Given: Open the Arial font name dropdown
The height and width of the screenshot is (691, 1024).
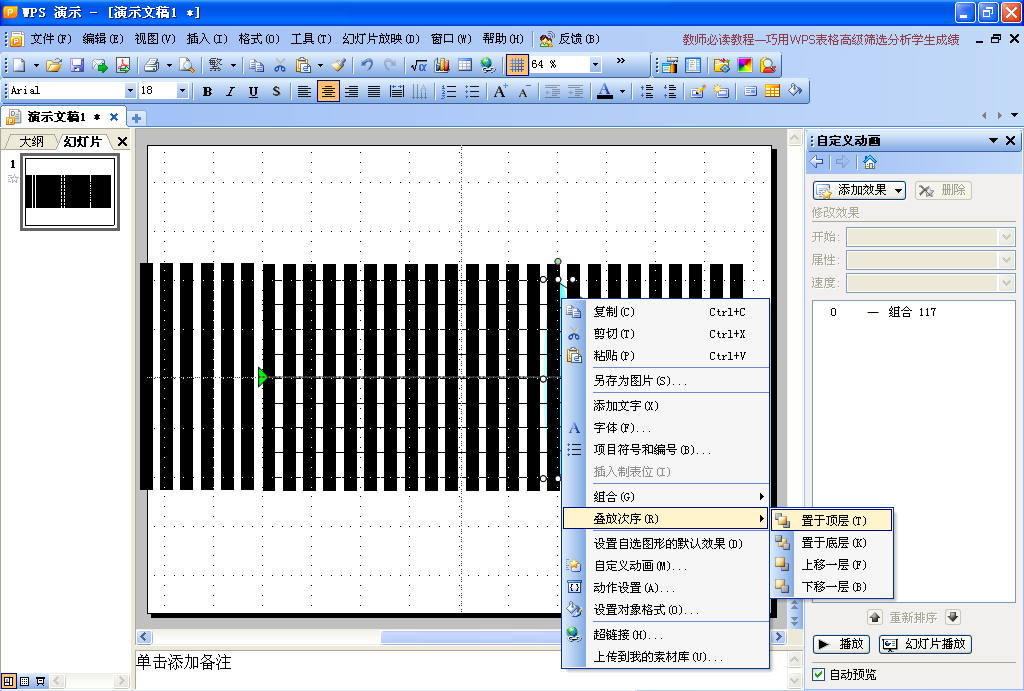Looking at the screenshot, I should tap(130, 91).
